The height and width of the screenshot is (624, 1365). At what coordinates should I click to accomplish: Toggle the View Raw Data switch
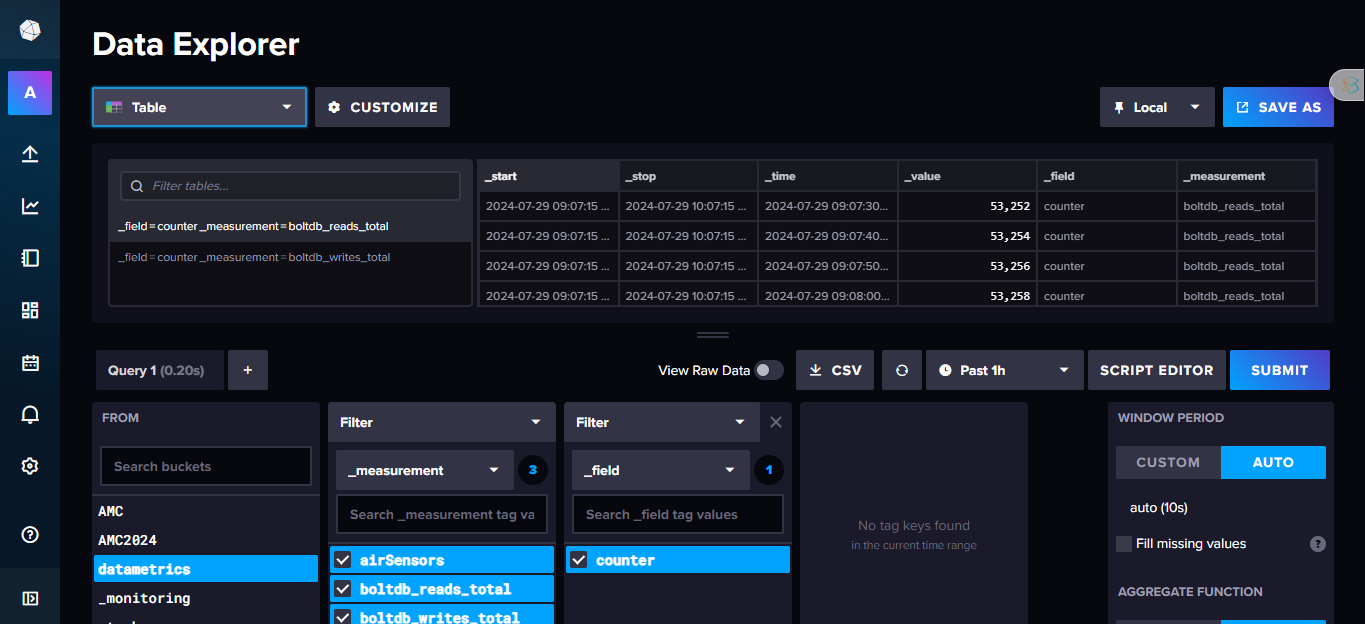pos(768,370)
